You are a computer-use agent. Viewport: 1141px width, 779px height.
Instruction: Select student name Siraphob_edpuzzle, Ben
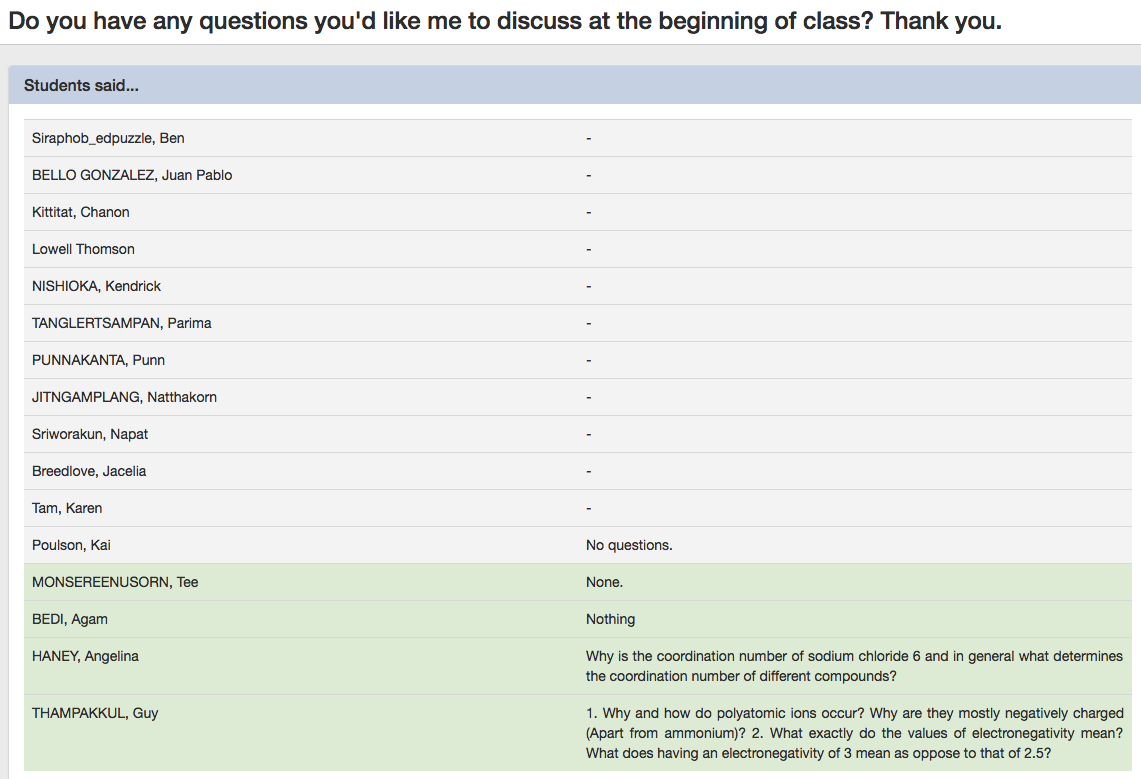coord(108,138)
